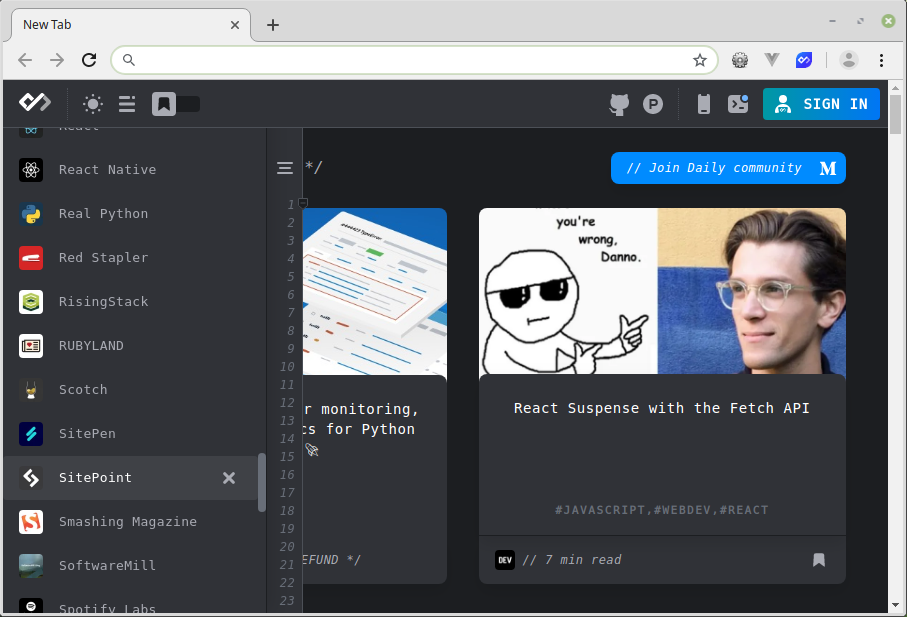Open the GitHub repository icon
907x617 pixels.
[620, 104]
